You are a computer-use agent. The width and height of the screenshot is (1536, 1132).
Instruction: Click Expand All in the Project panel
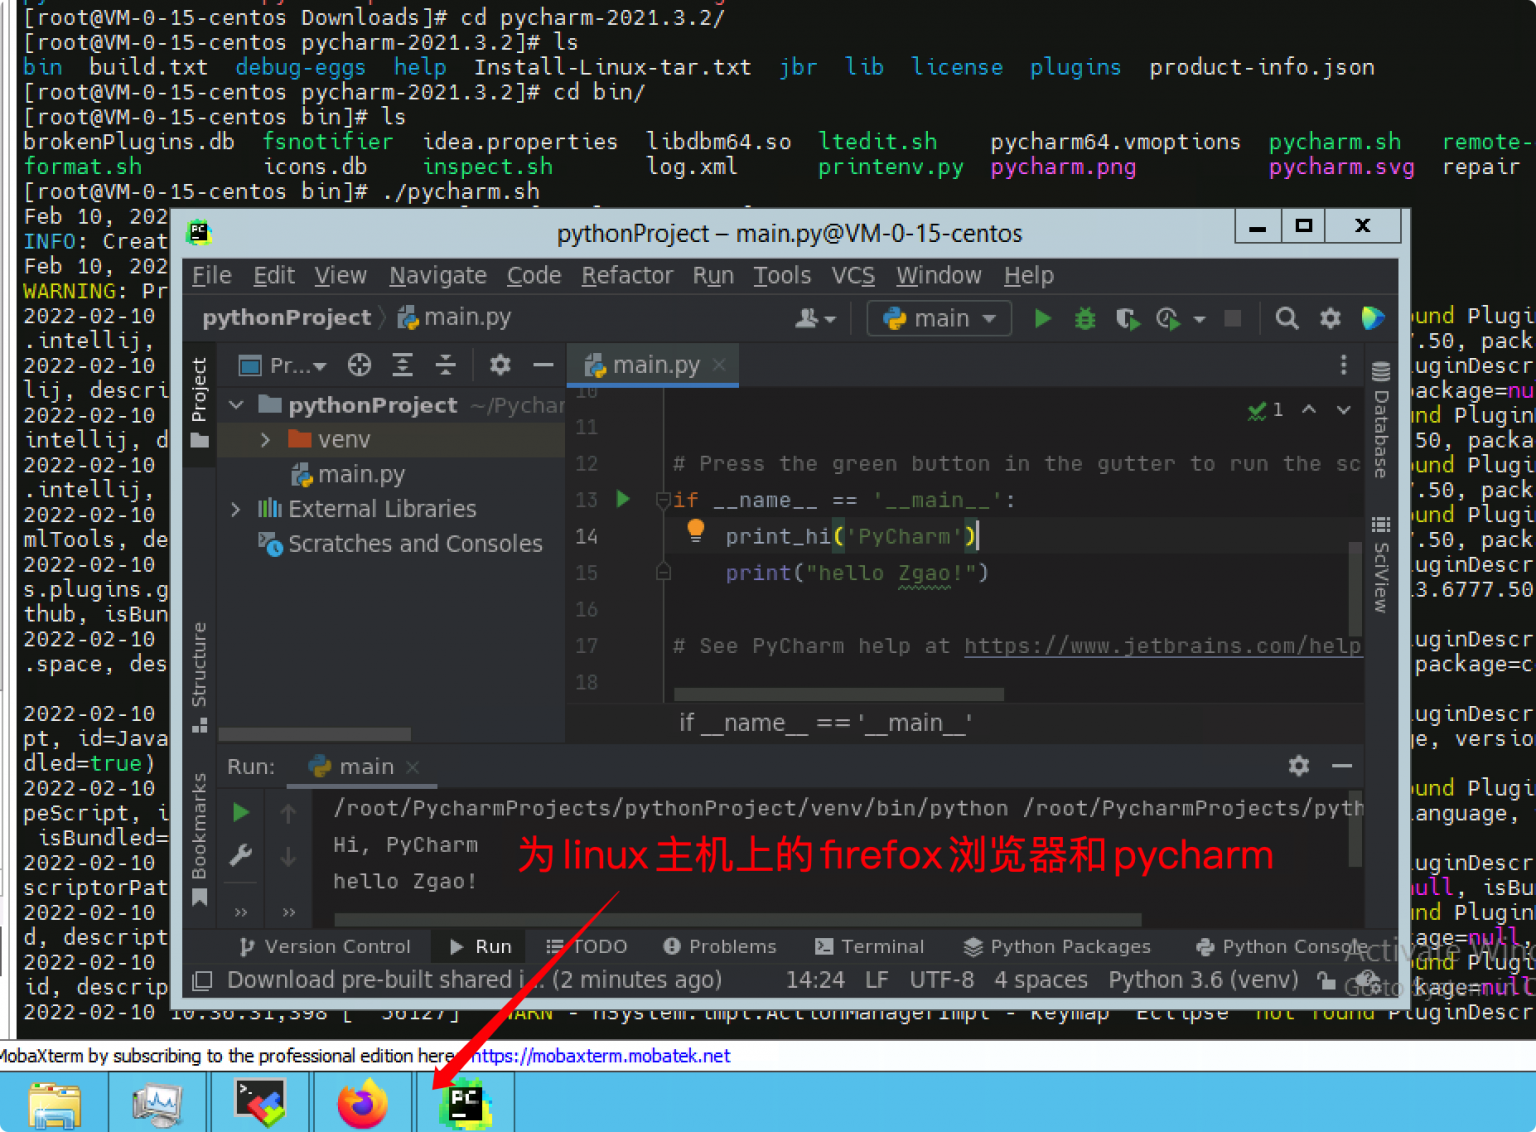tap(402, 365)
